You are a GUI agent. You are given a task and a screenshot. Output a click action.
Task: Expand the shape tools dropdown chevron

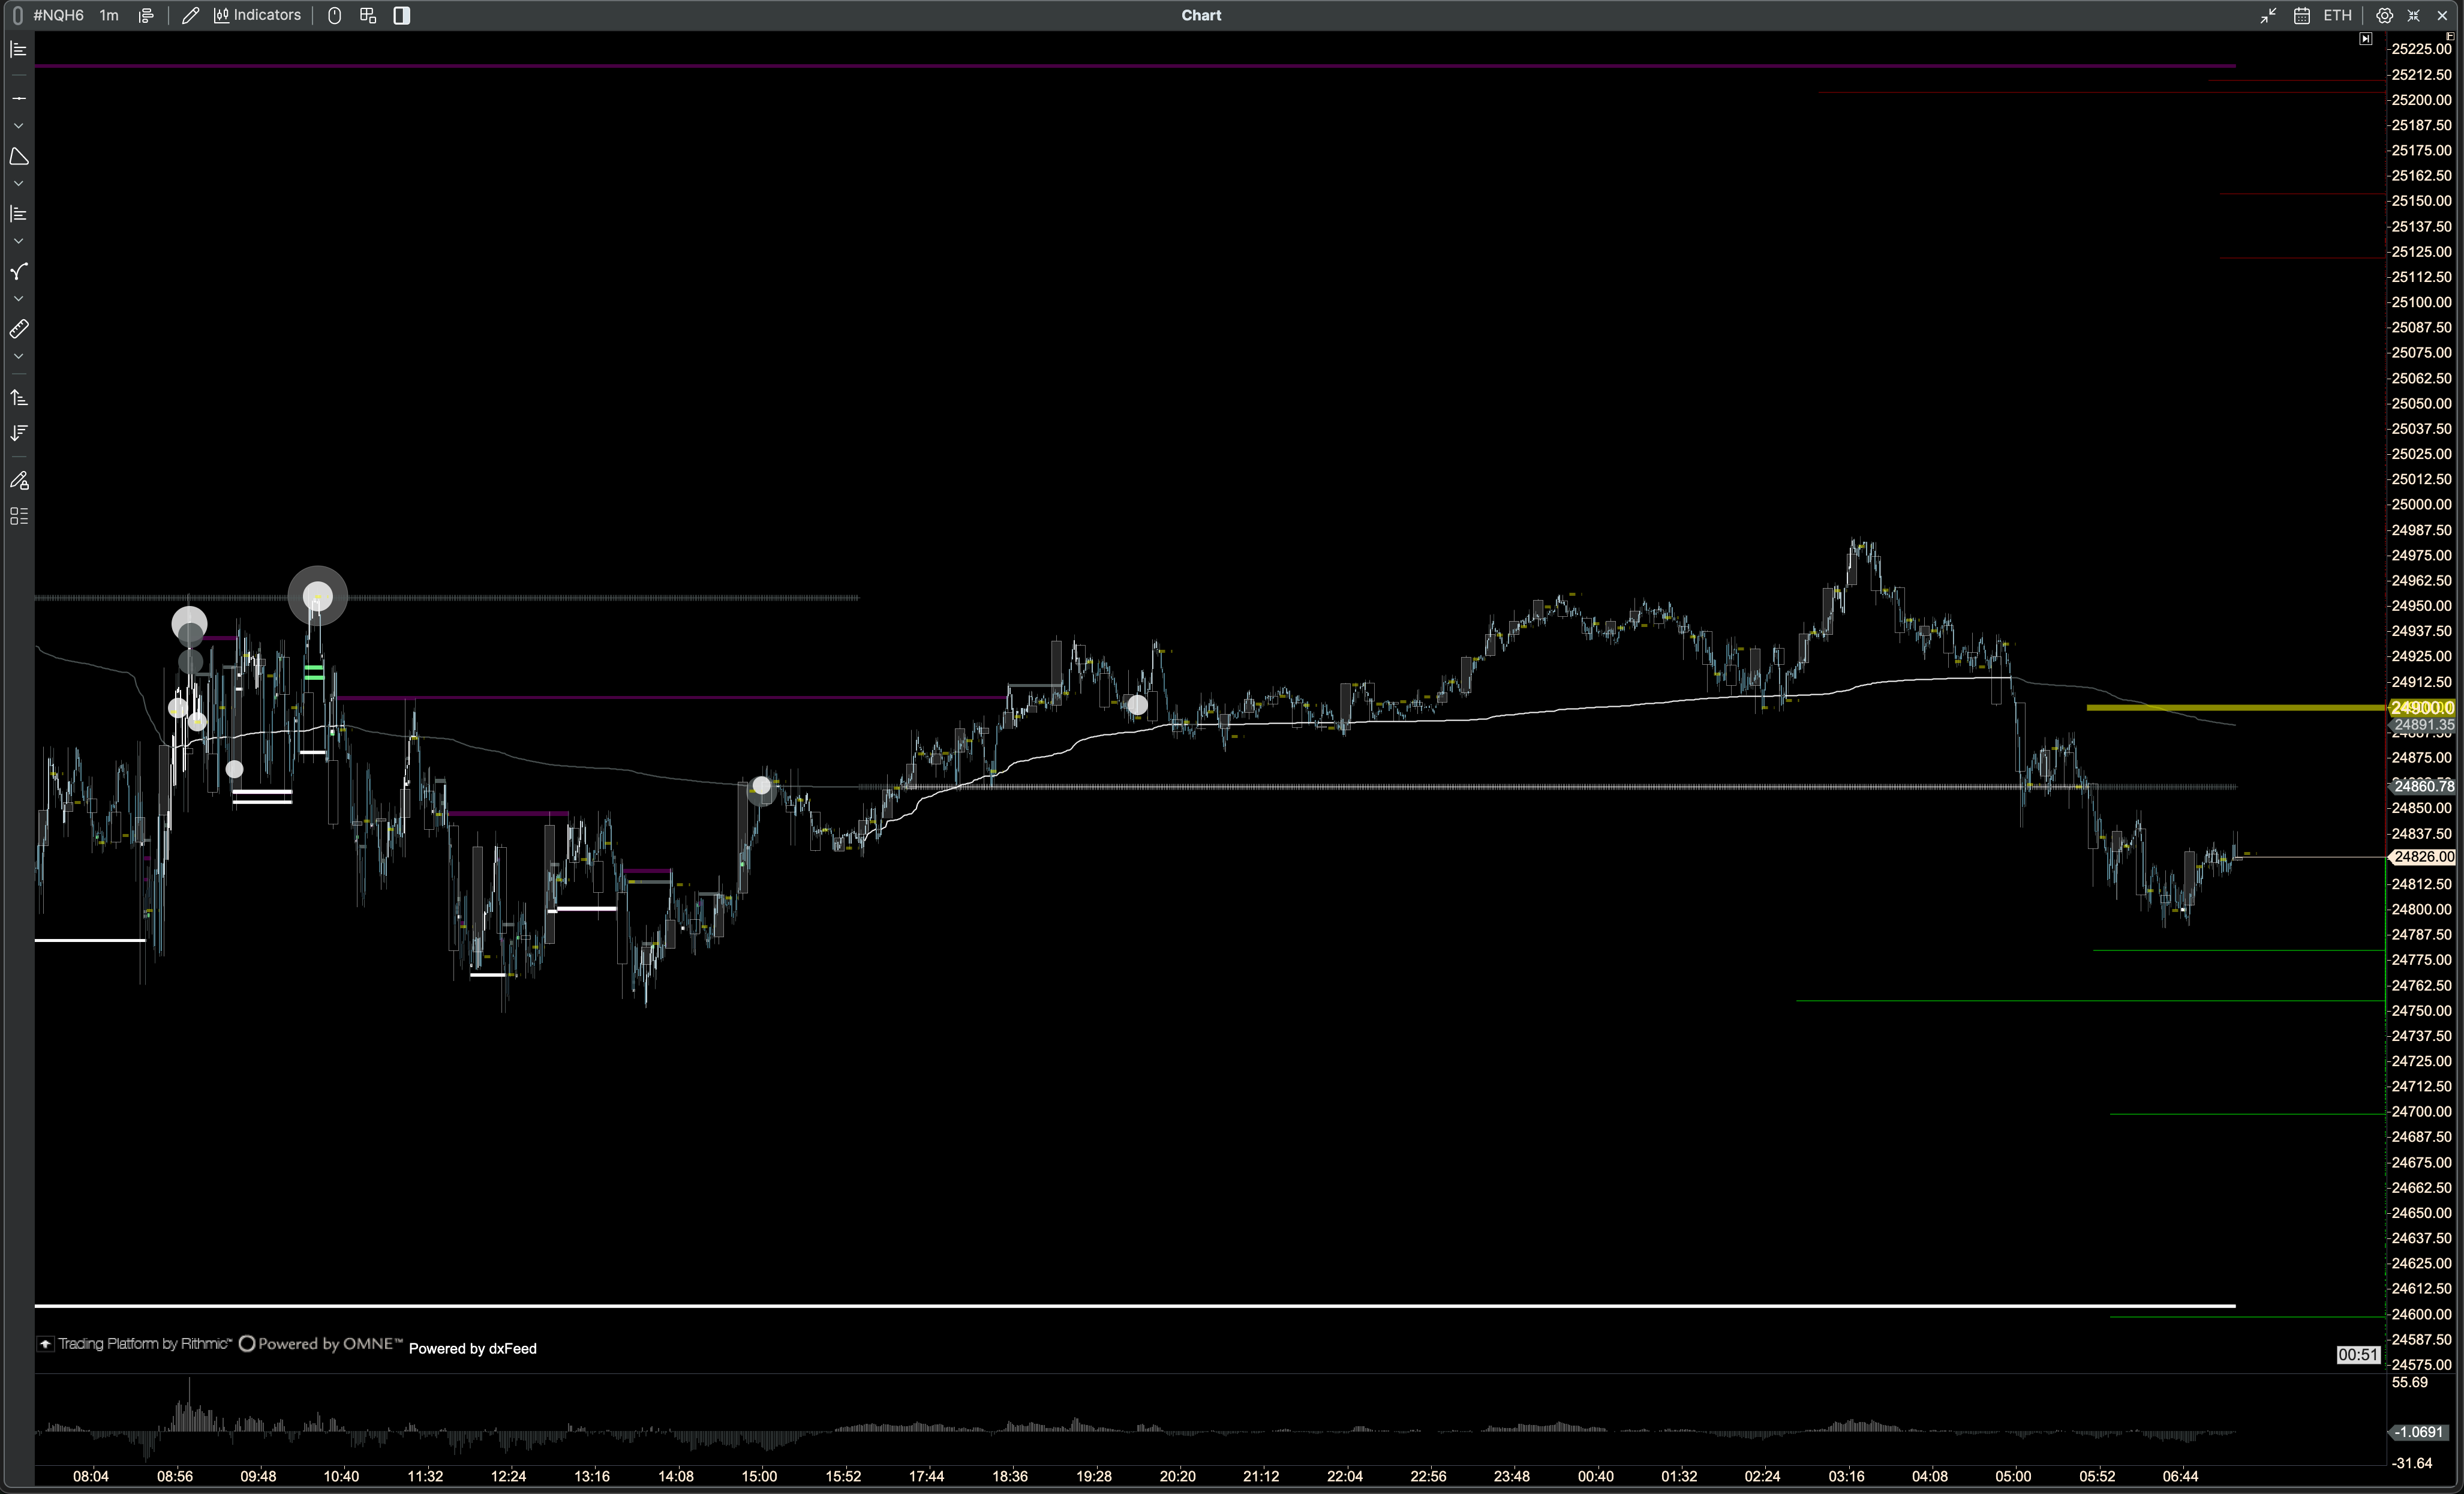pos(18,184)
